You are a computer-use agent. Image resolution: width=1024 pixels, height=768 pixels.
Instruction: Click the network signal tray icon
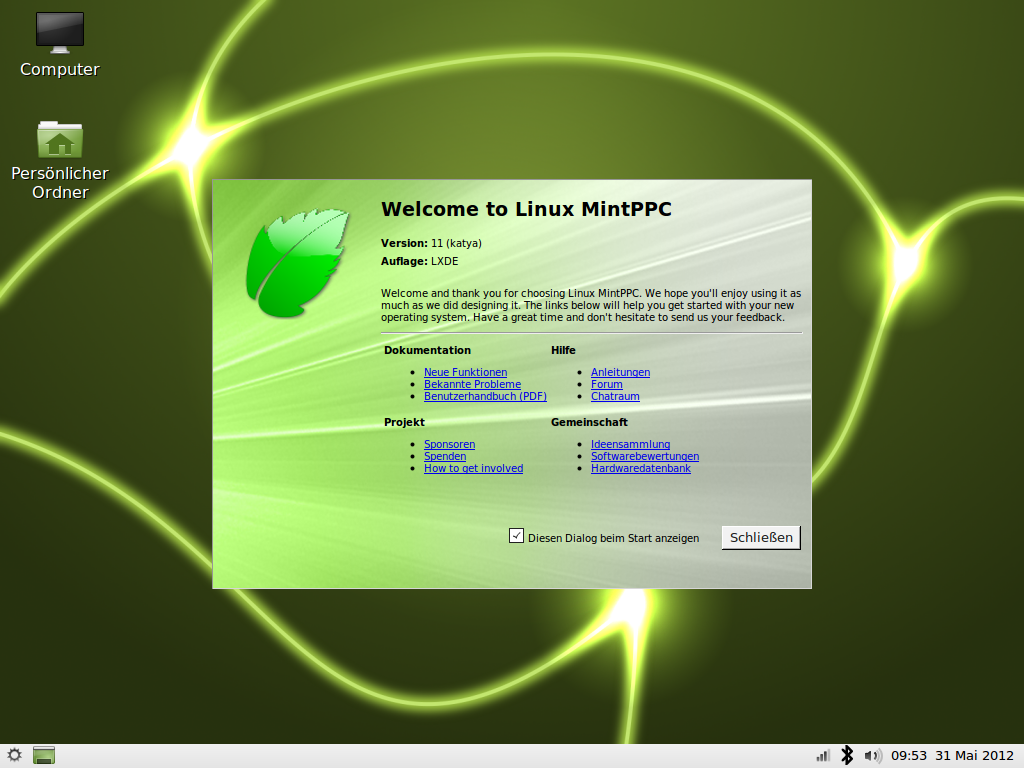coord(823,756)
